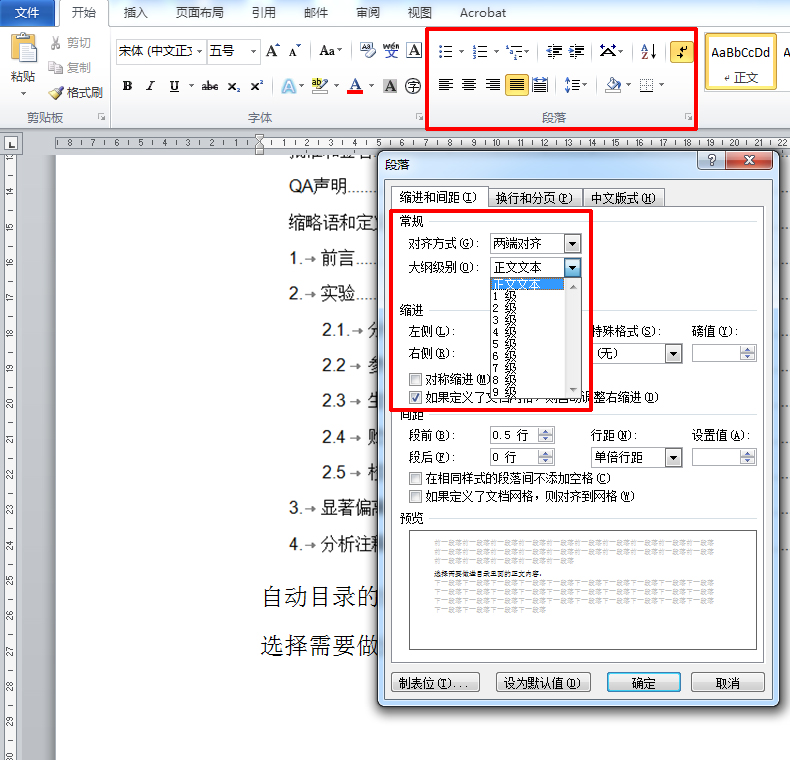Click the Justify alignment icon
790x760 pixels.
tap(516, 85)
